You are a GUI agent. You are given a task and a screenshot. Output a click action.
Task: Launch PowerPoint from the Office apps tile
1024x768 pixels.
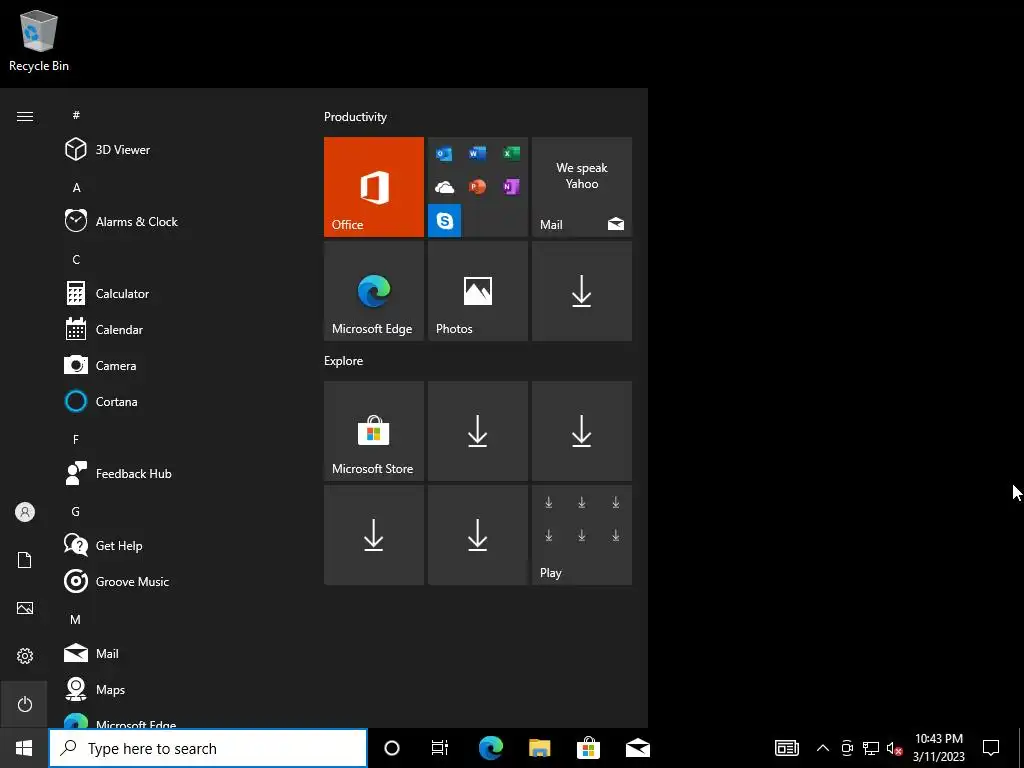pos(477,187)
